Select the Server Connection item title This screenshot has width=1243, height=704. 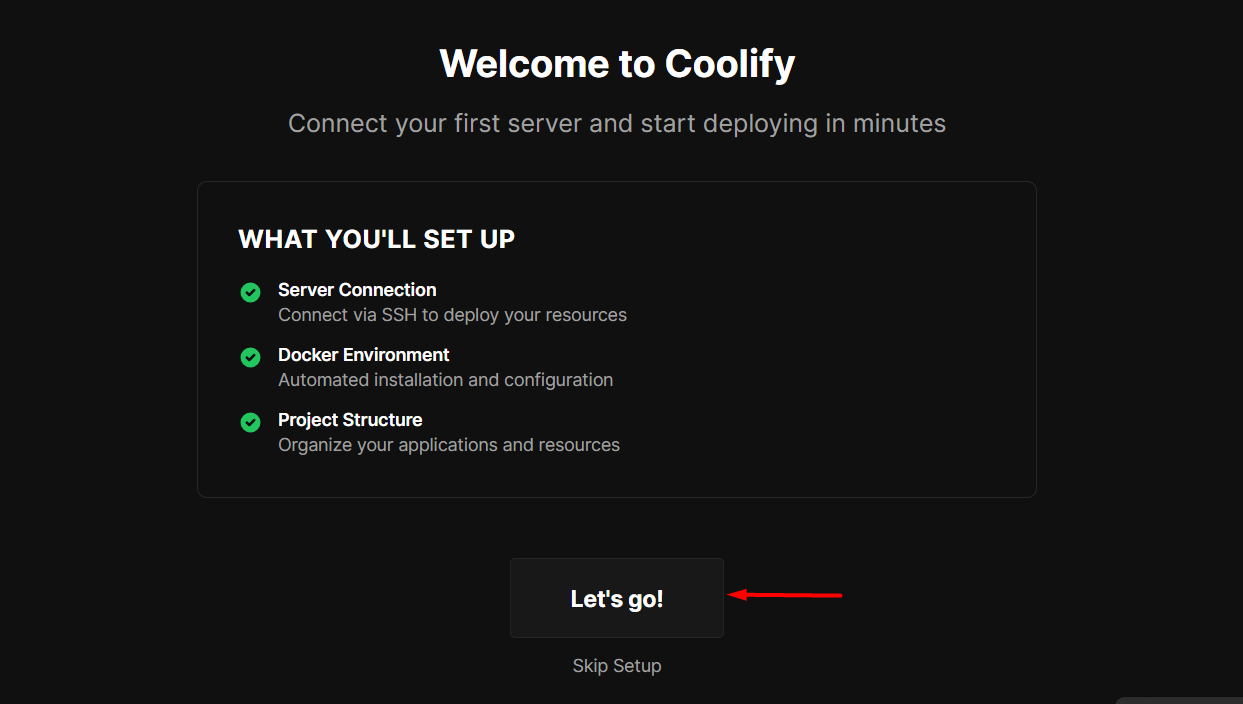(x=357, y=290)
